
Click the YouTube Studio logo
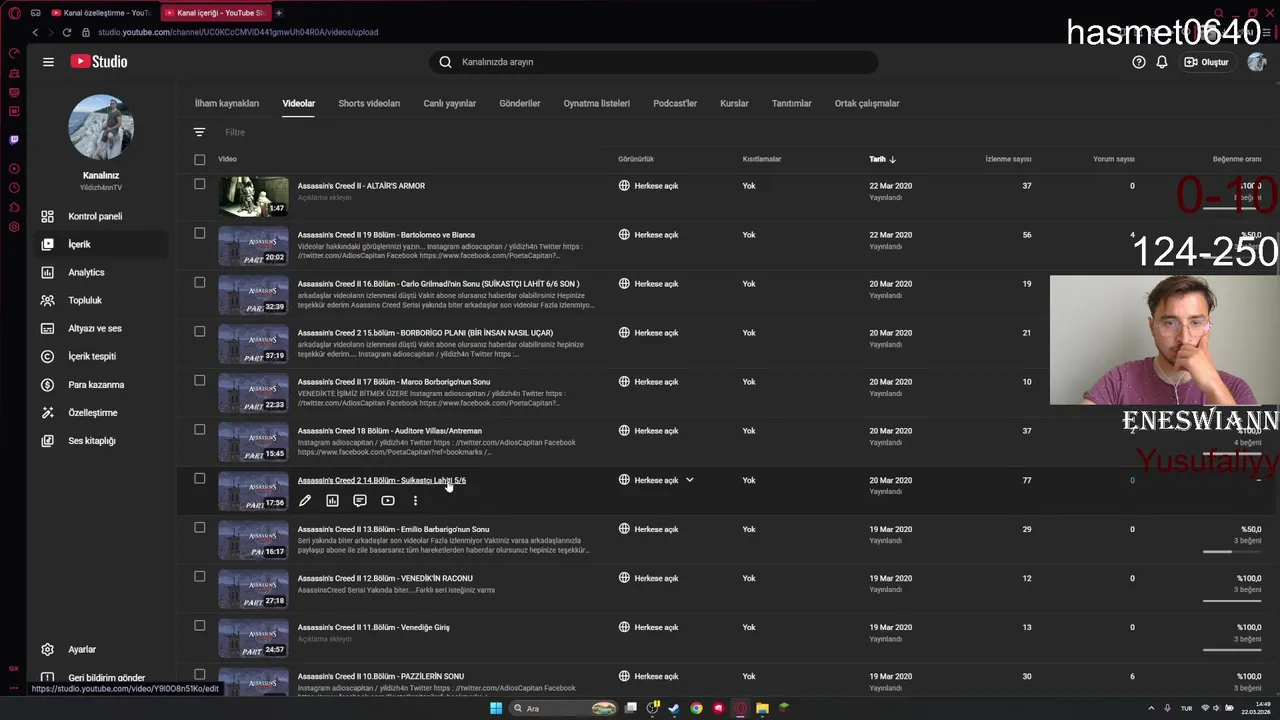[x=99, y=62]
